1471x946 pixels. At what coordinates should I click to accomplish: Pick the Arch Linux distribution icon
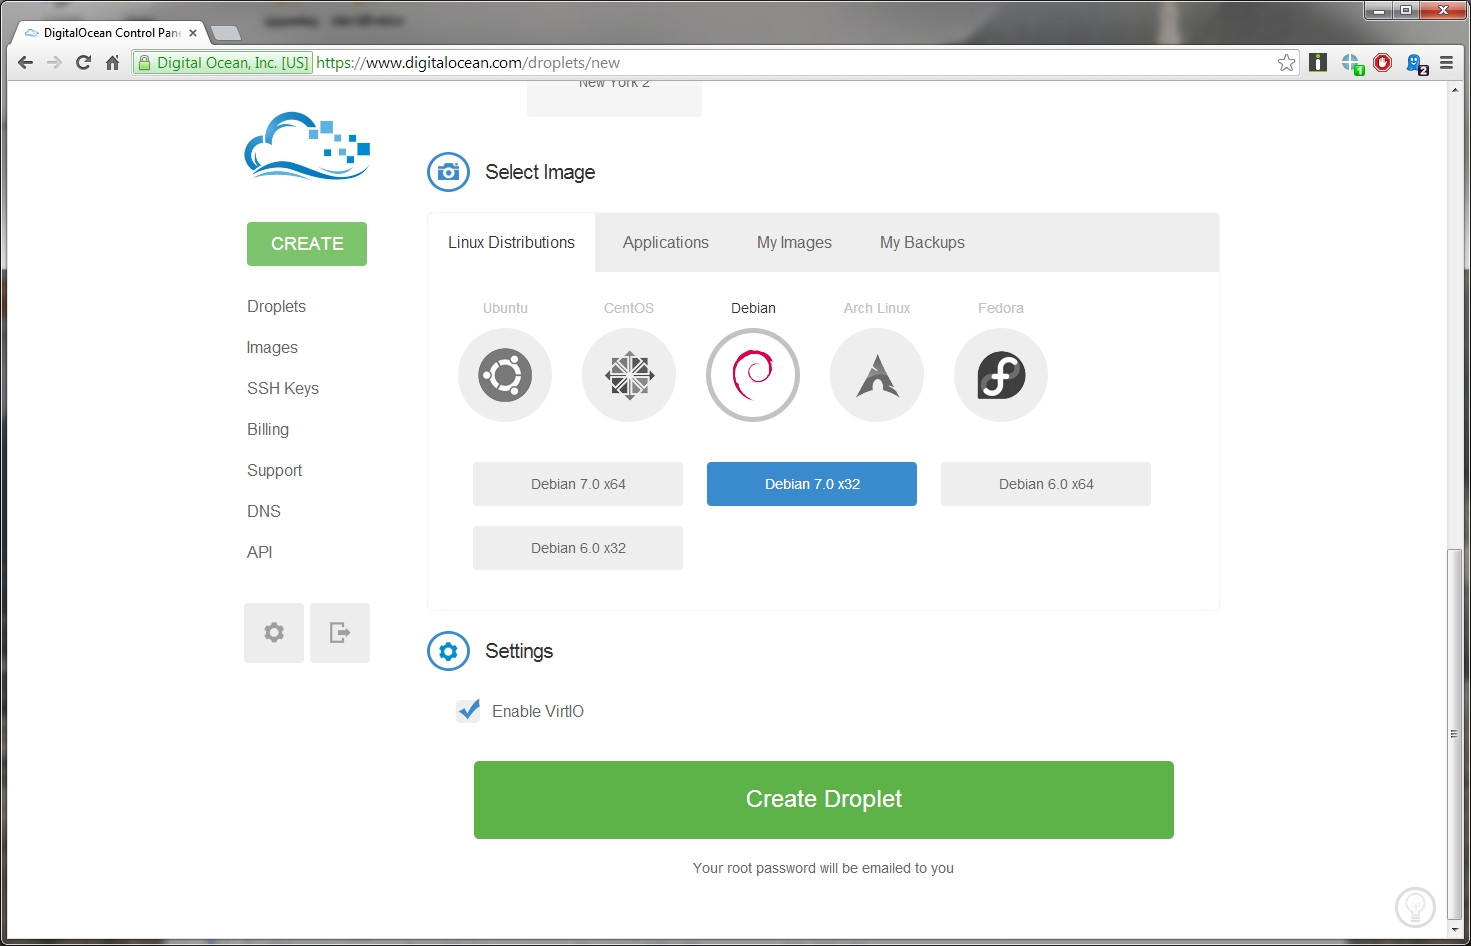(877, 375)
